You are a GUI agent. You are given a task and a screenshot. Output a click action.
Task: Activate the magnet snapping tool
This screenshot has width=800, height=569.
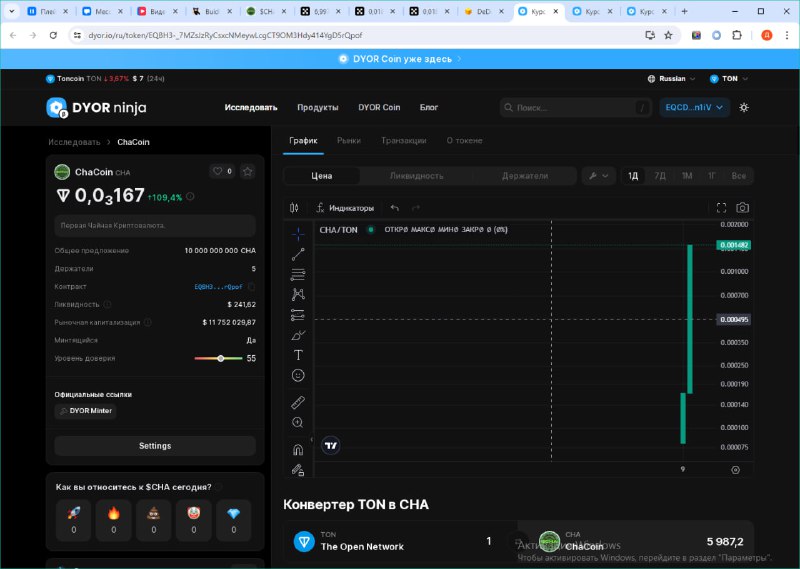coord(298,450)
